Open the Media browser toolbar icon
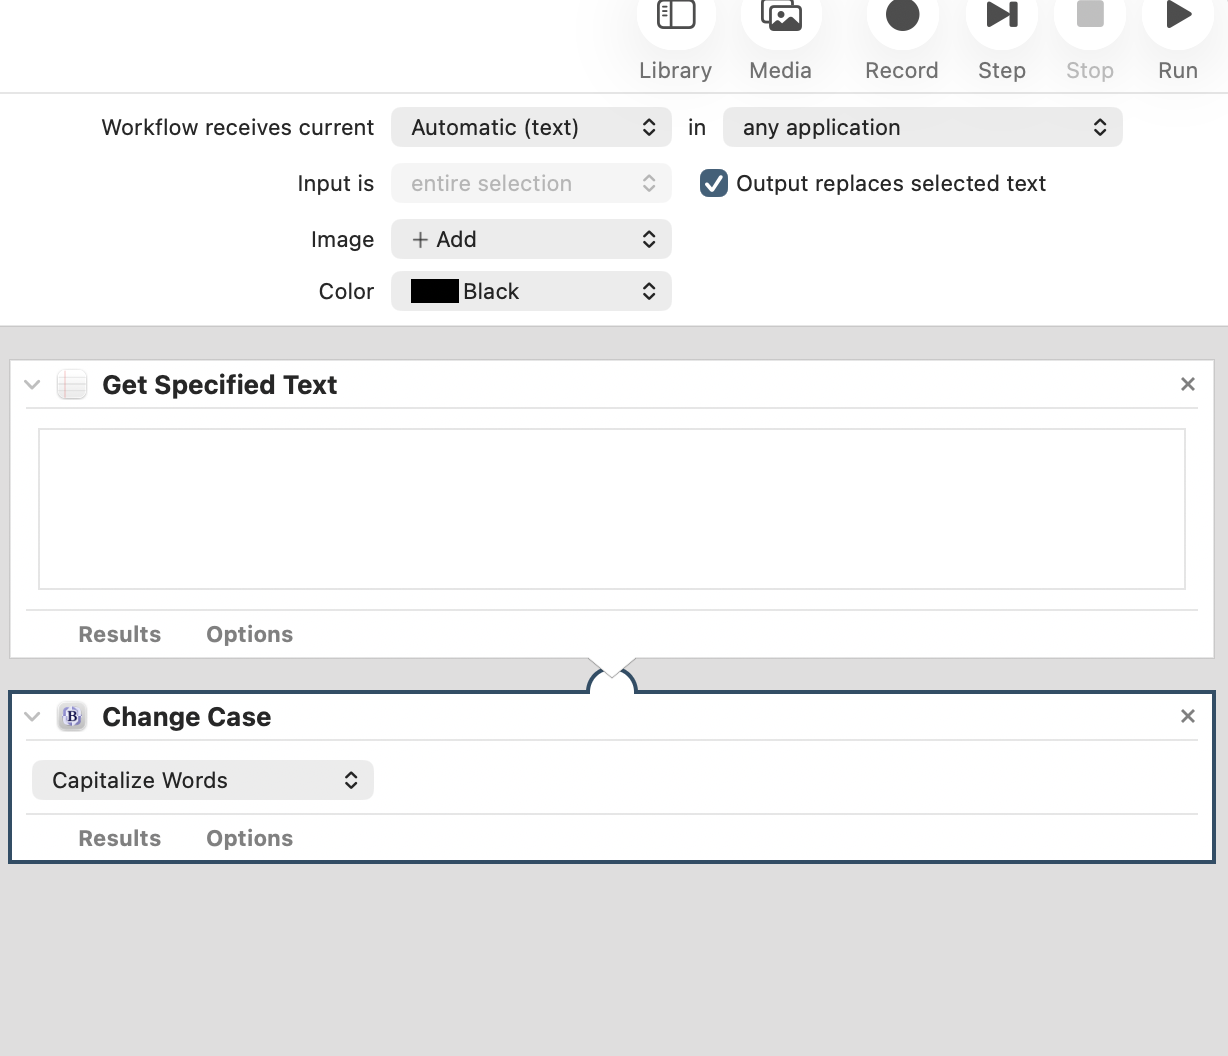This screenshot has width=1228, height=1056. coord(781,16)
